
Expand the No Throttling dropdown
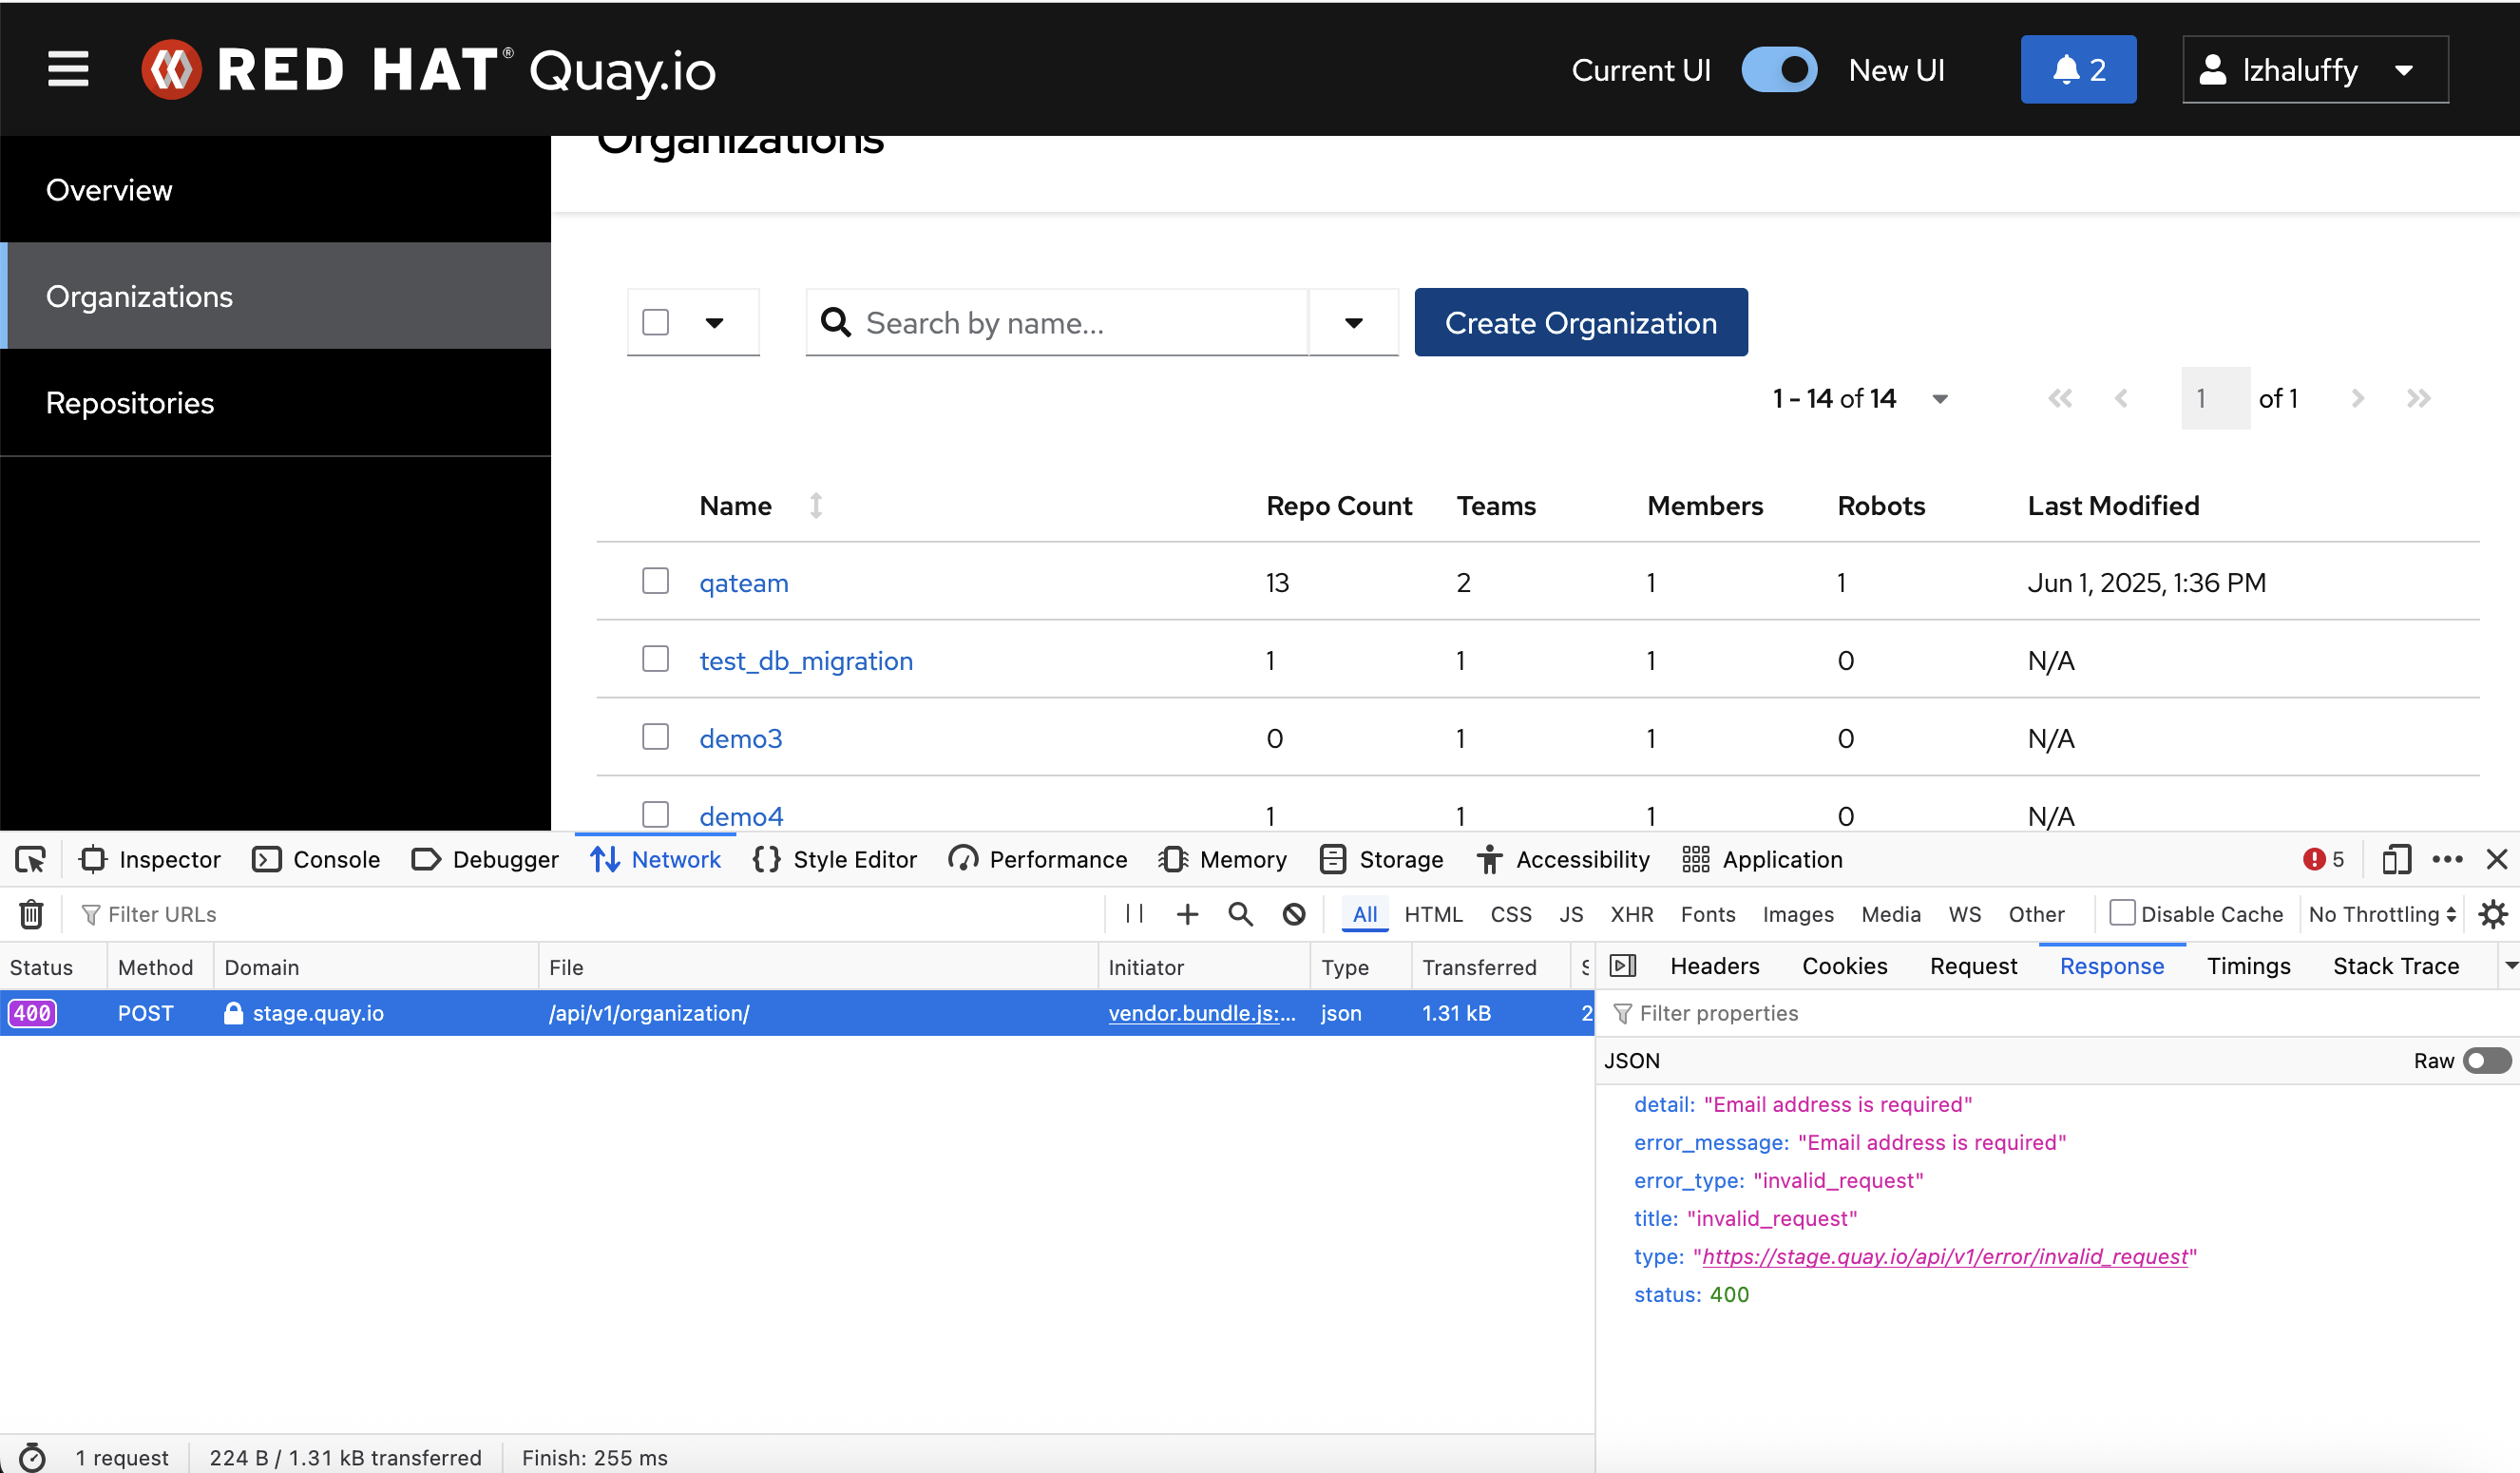coord(2381,914)
